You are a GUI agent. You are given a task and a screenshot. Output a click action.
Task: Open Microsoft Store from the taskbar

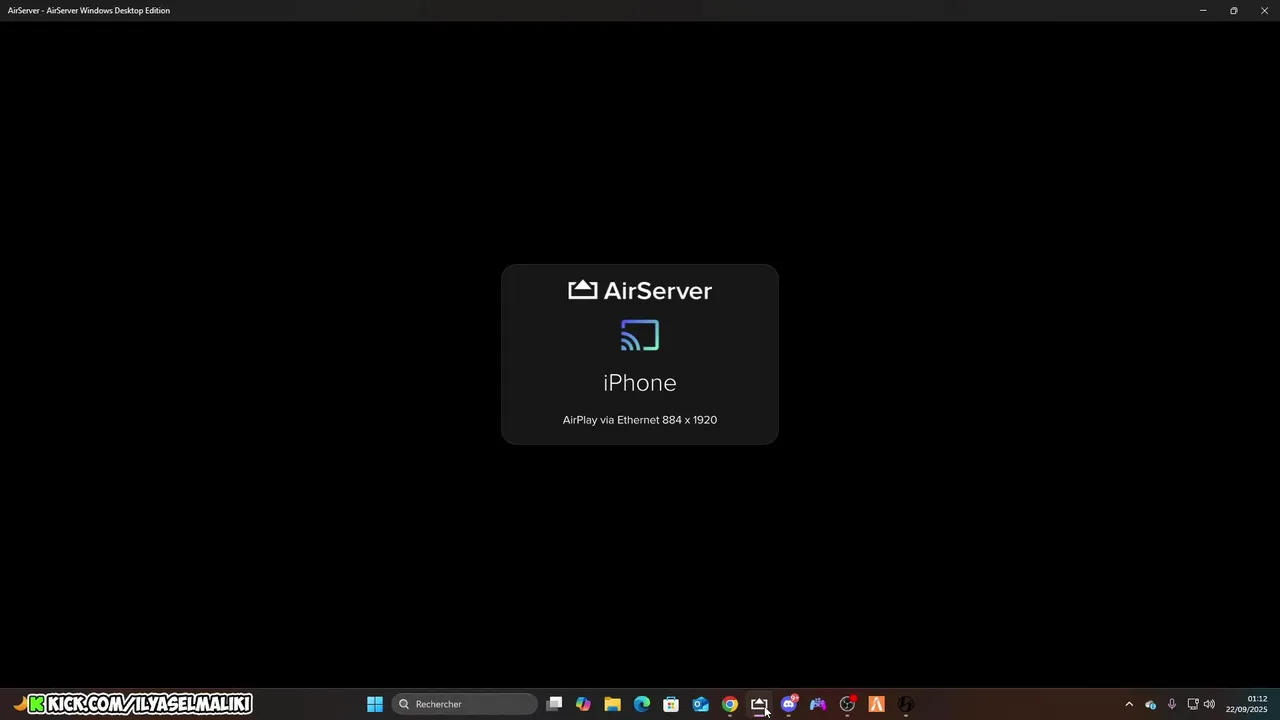671,704
